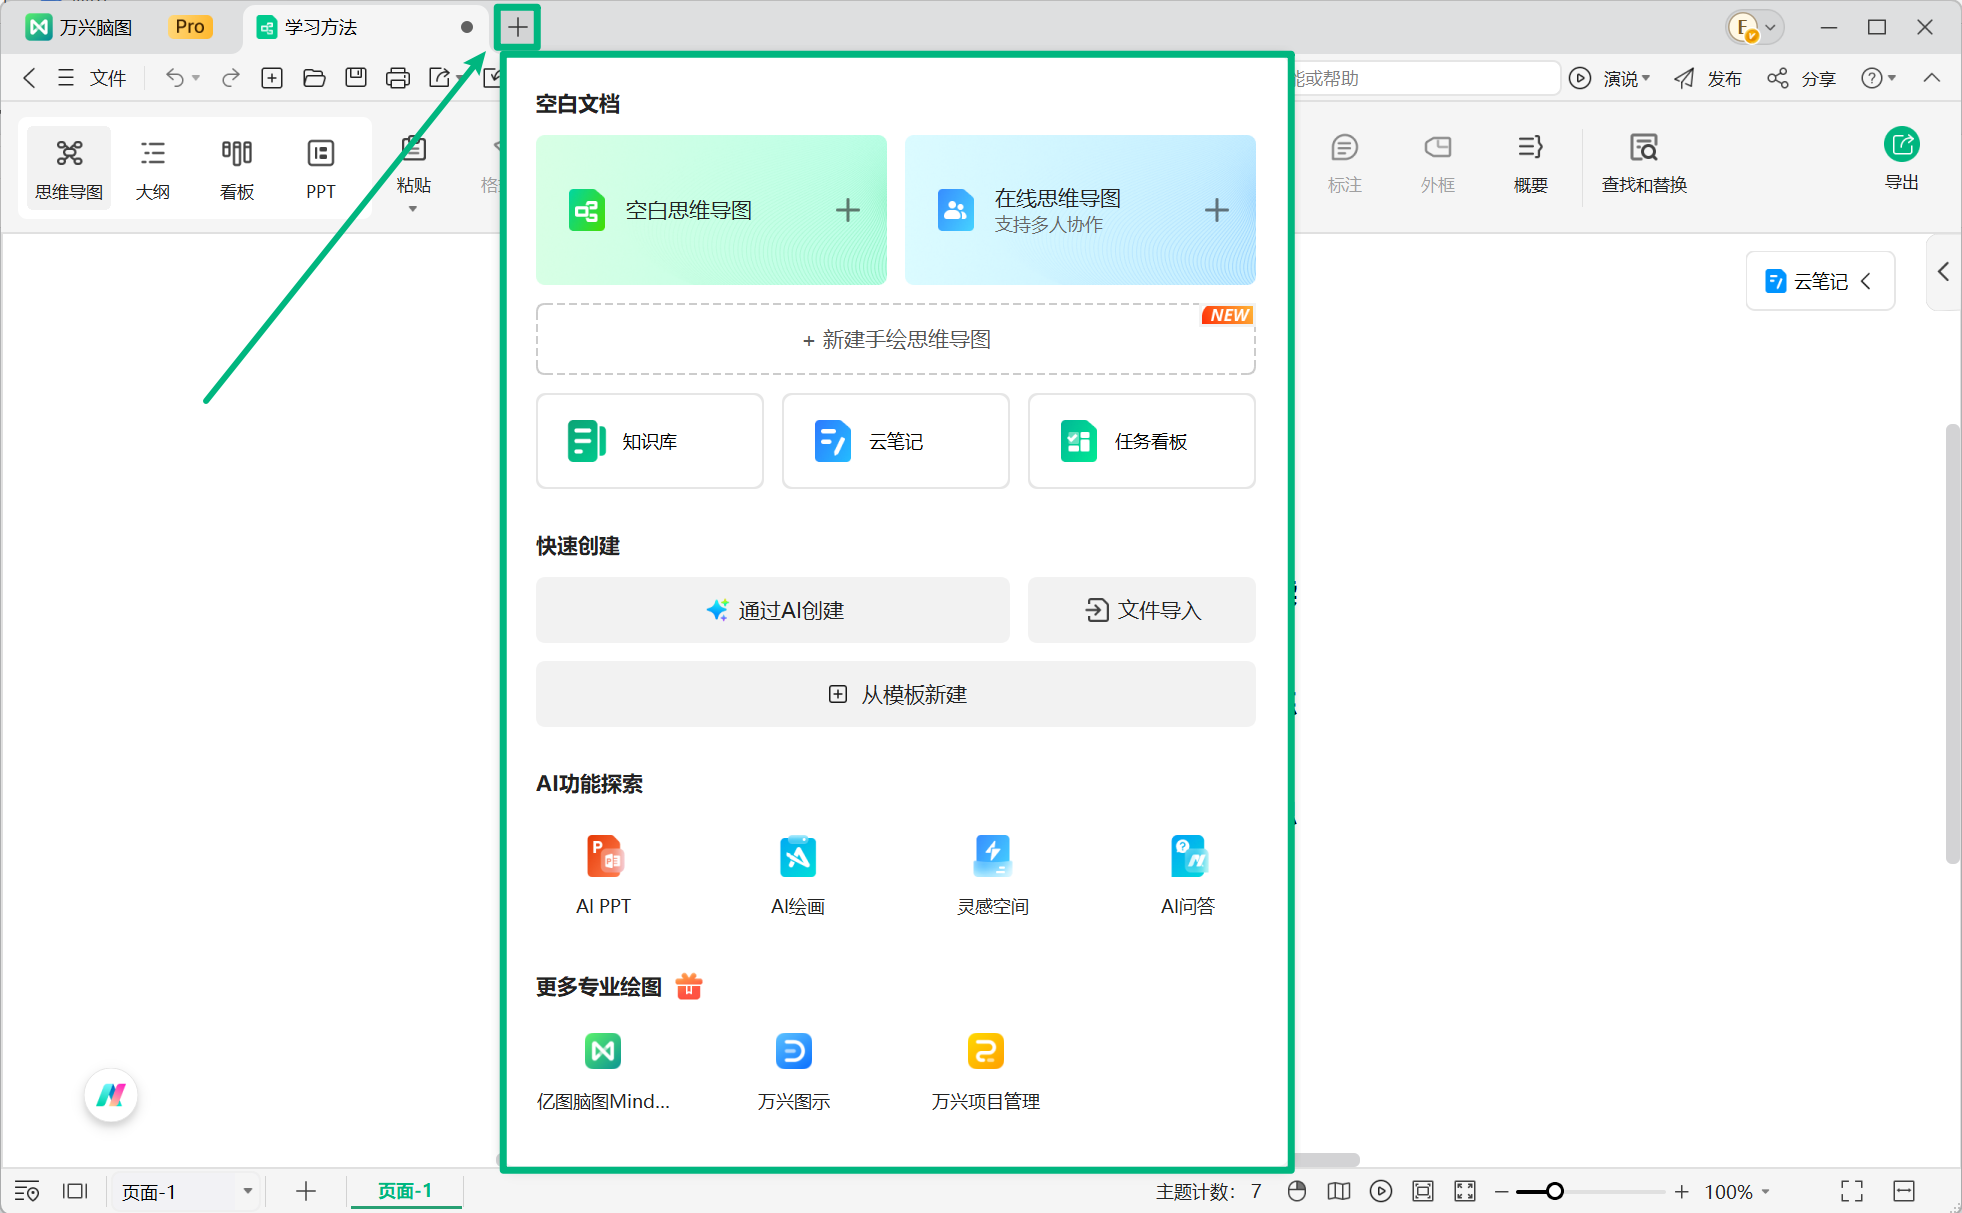Click the 标注 callout tool

(x=1344, y=164)
